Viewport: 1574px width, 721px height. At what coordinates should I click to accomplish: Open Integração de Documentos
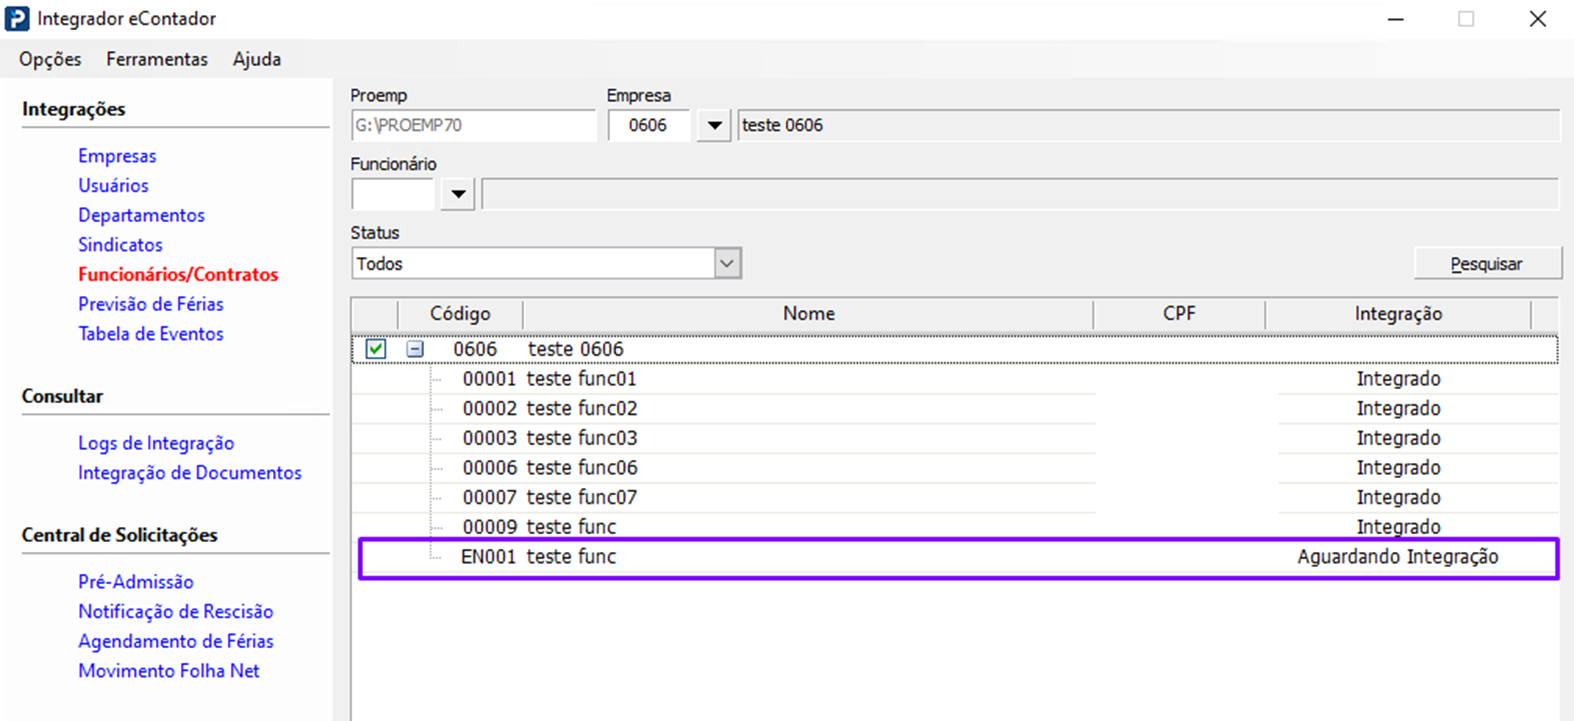coord(190,473)
